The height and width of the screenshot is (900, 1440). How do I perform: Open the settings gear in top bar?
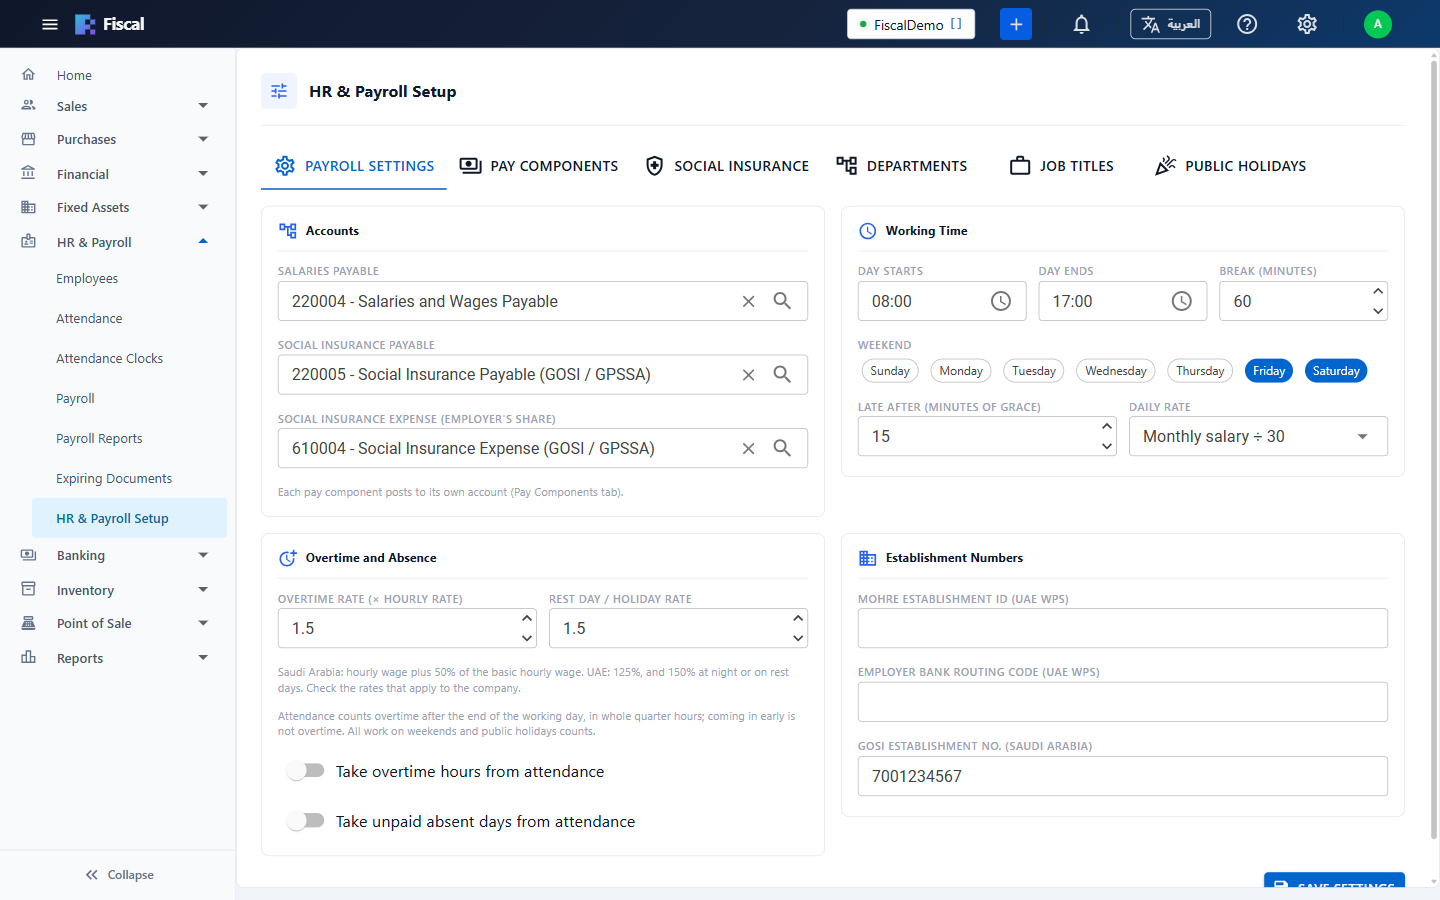click(1307, 24)
